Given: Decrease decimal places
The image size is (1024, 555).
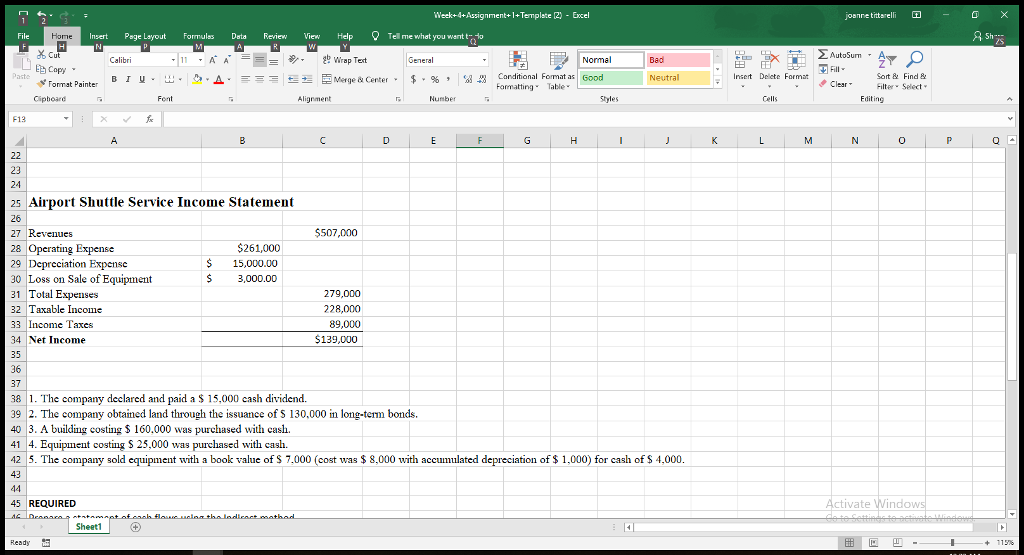Looking at the screenshot, I should point(482,79).
